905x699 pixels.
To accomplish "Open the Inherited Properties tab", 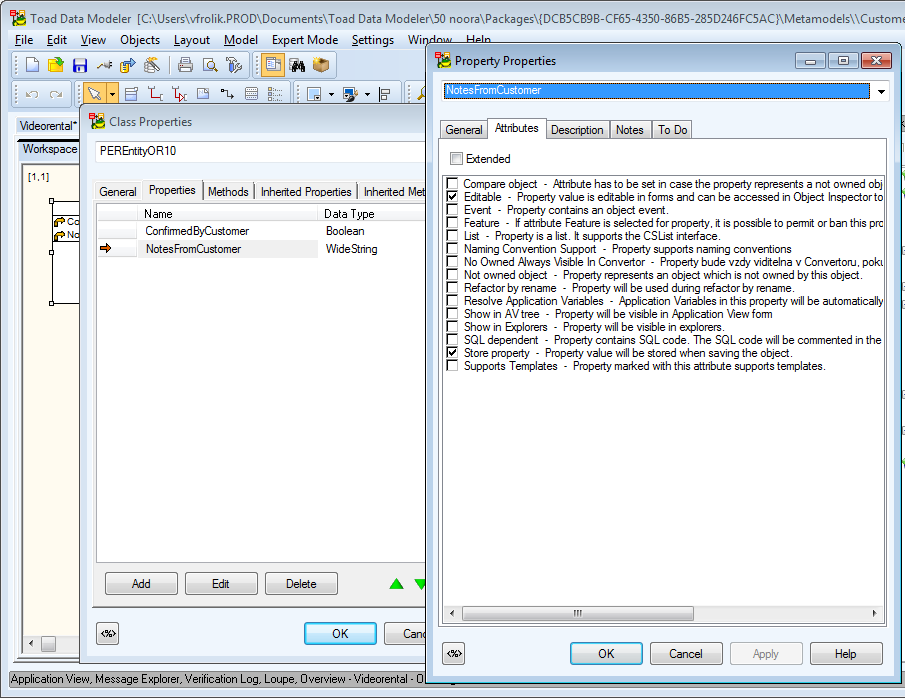I will click(x=306, y=192).
